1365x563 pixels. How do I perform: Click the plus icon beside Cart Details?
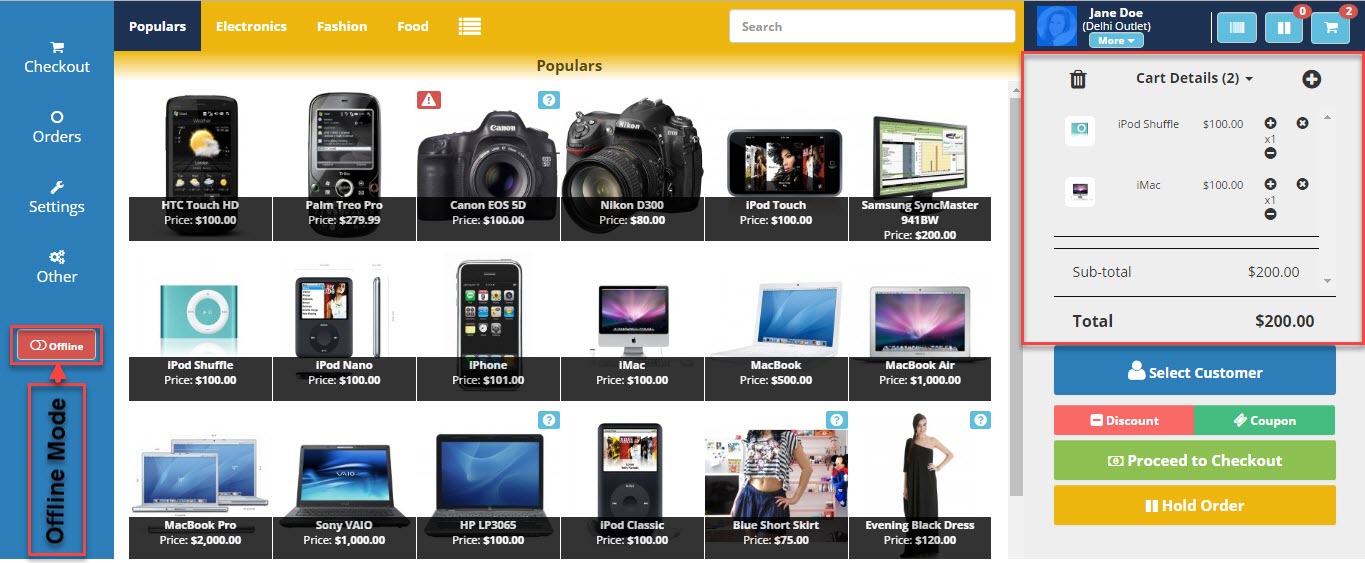(x=1311, y=79)
